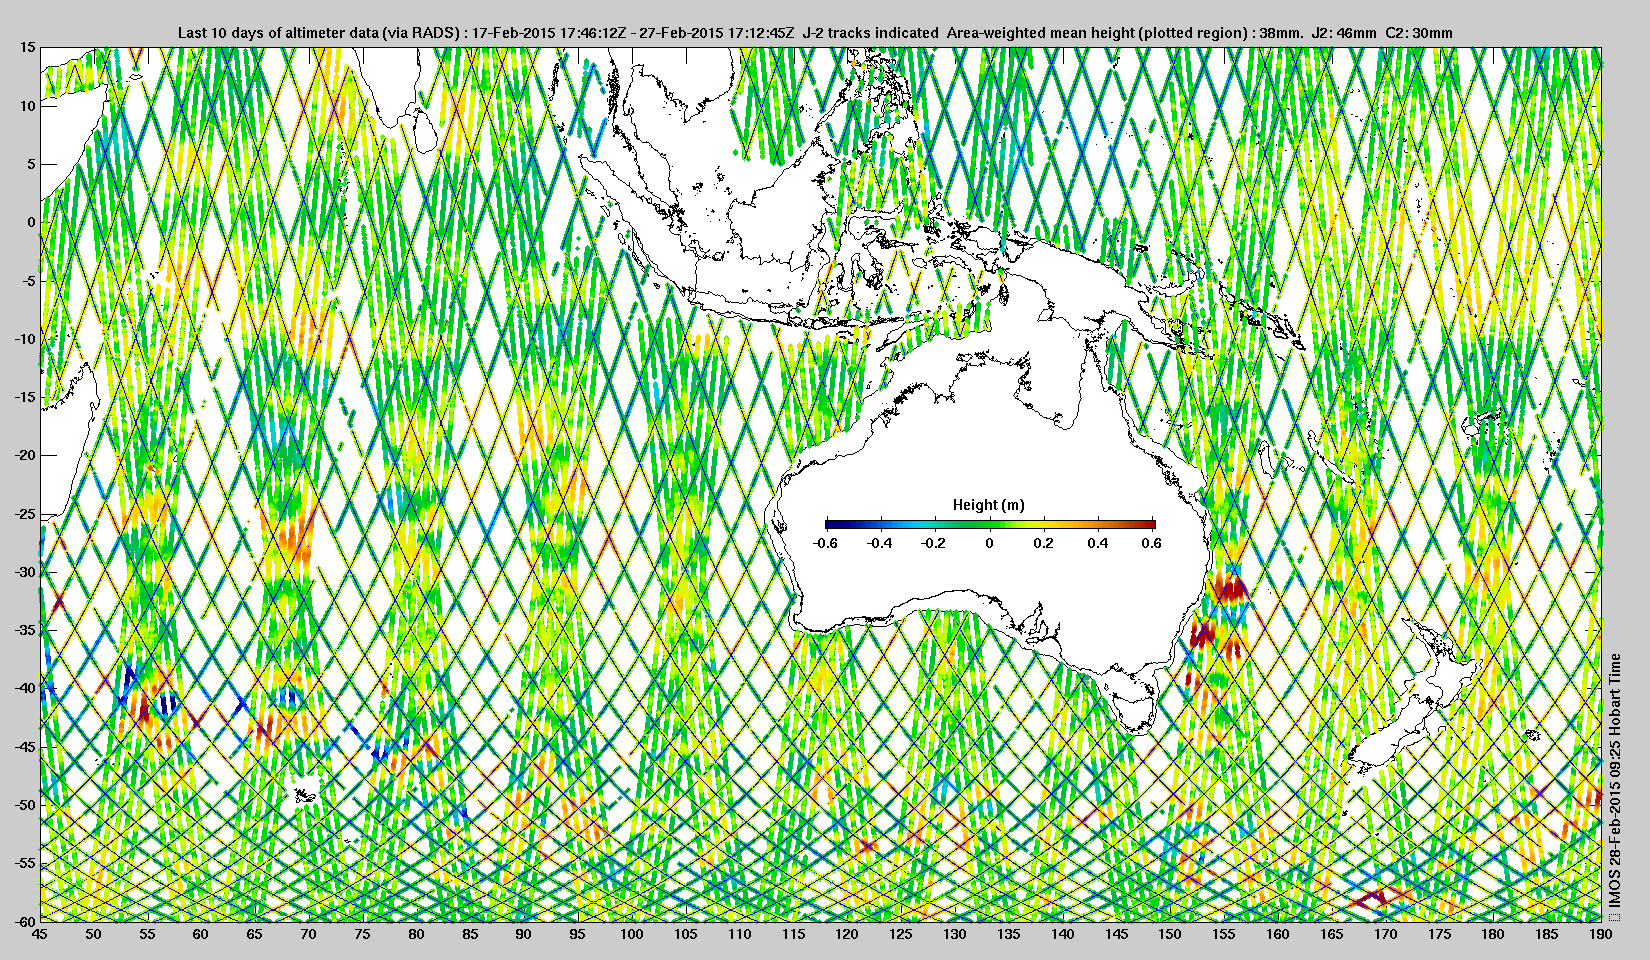Click the 0.4 label under the colorbar

coord(1097,543)
